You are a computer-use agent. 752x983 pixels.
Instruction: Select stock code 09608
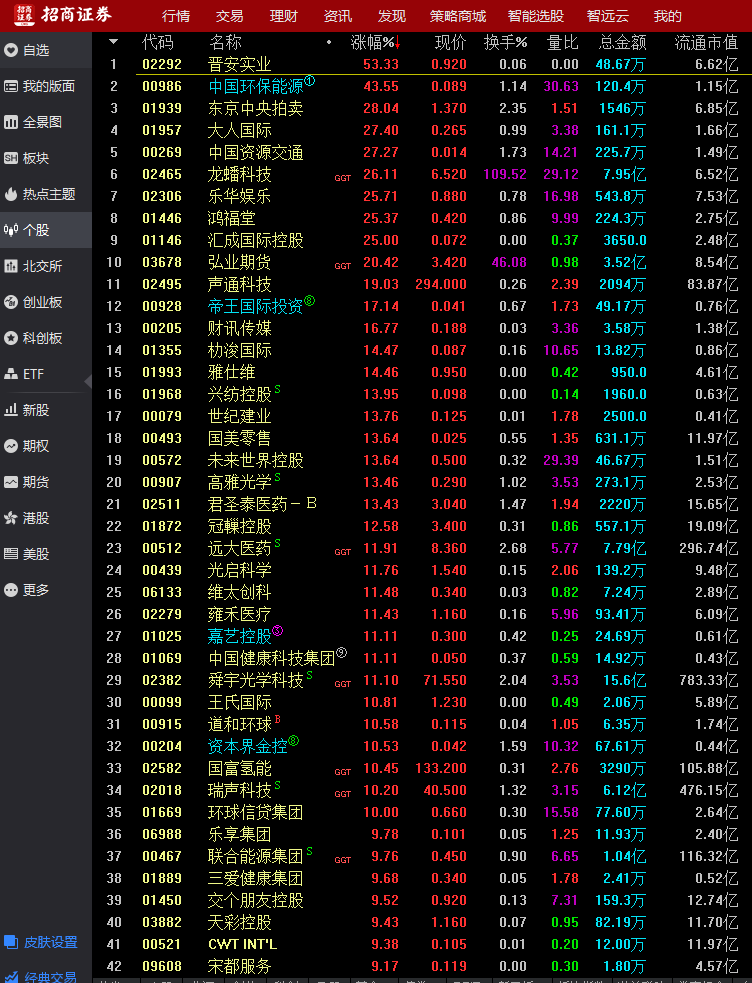coord(162,966)
